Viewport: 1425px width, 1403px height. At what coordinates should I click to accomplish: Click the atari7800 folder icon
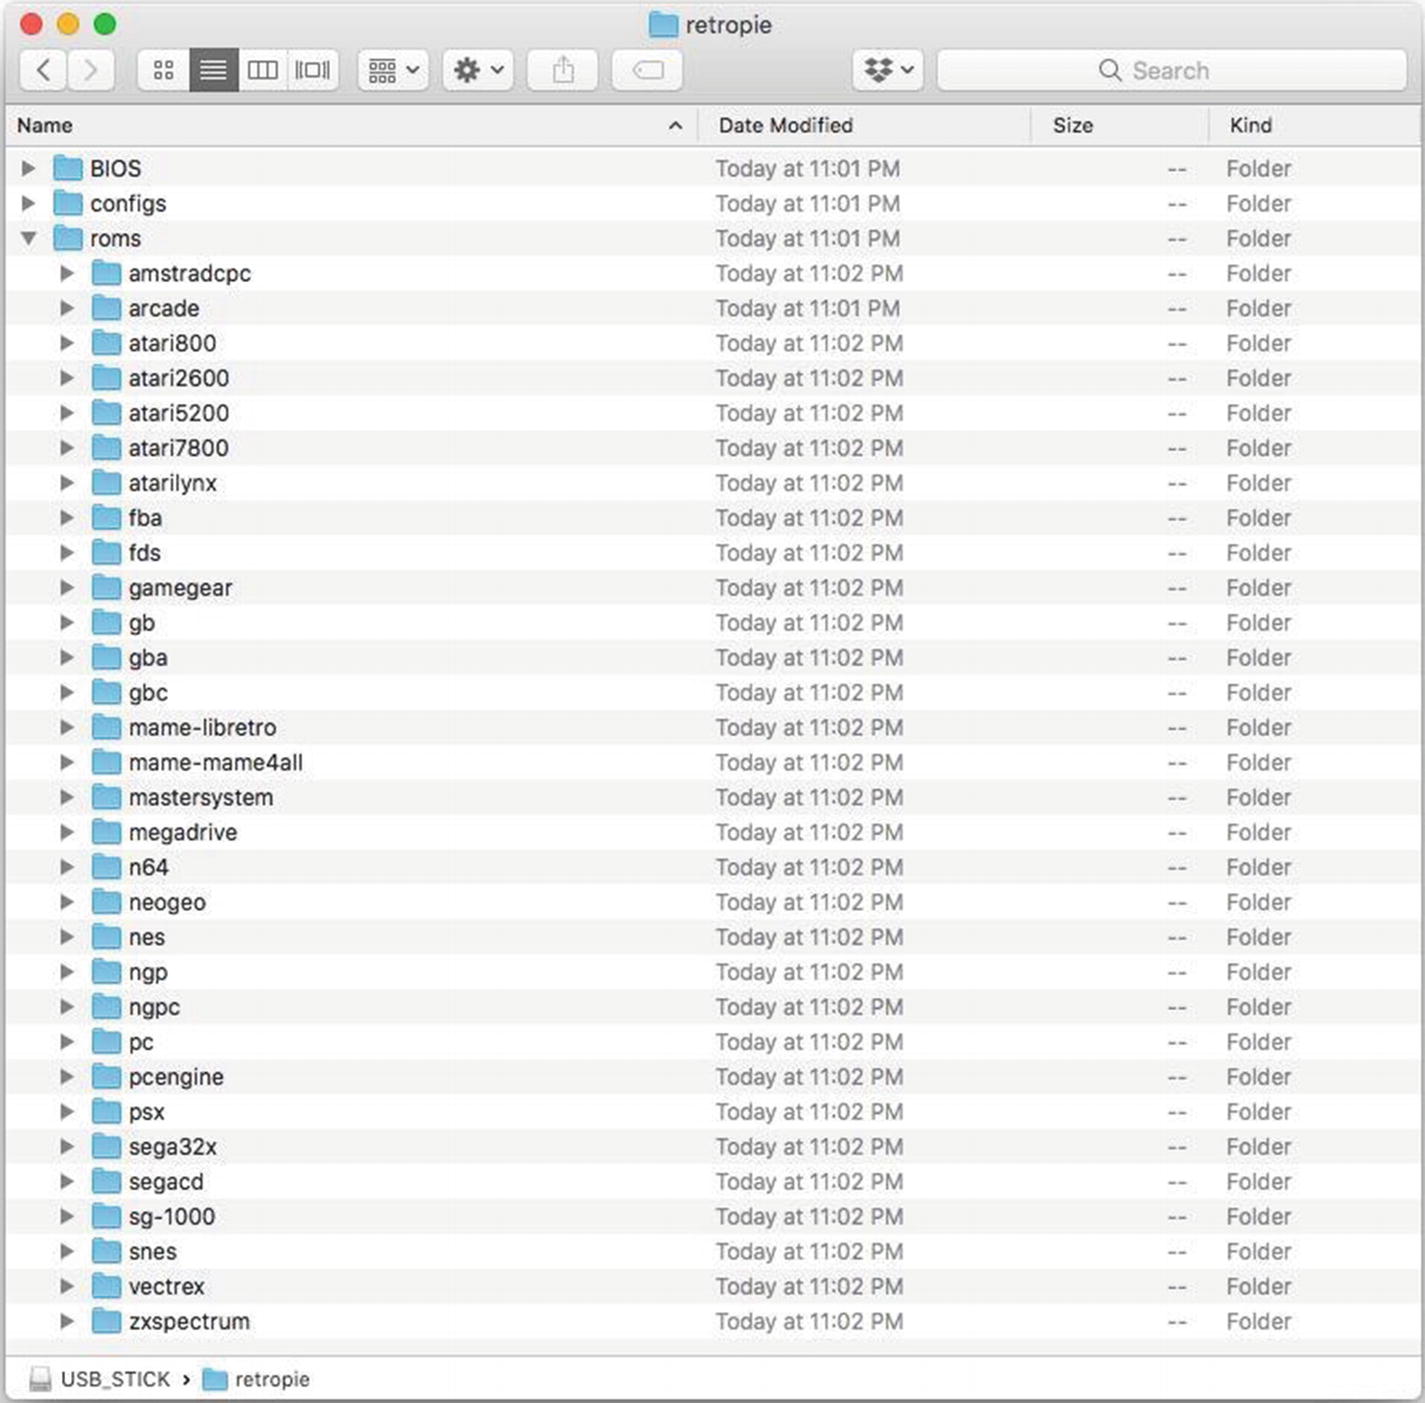[x=106, y=448]
